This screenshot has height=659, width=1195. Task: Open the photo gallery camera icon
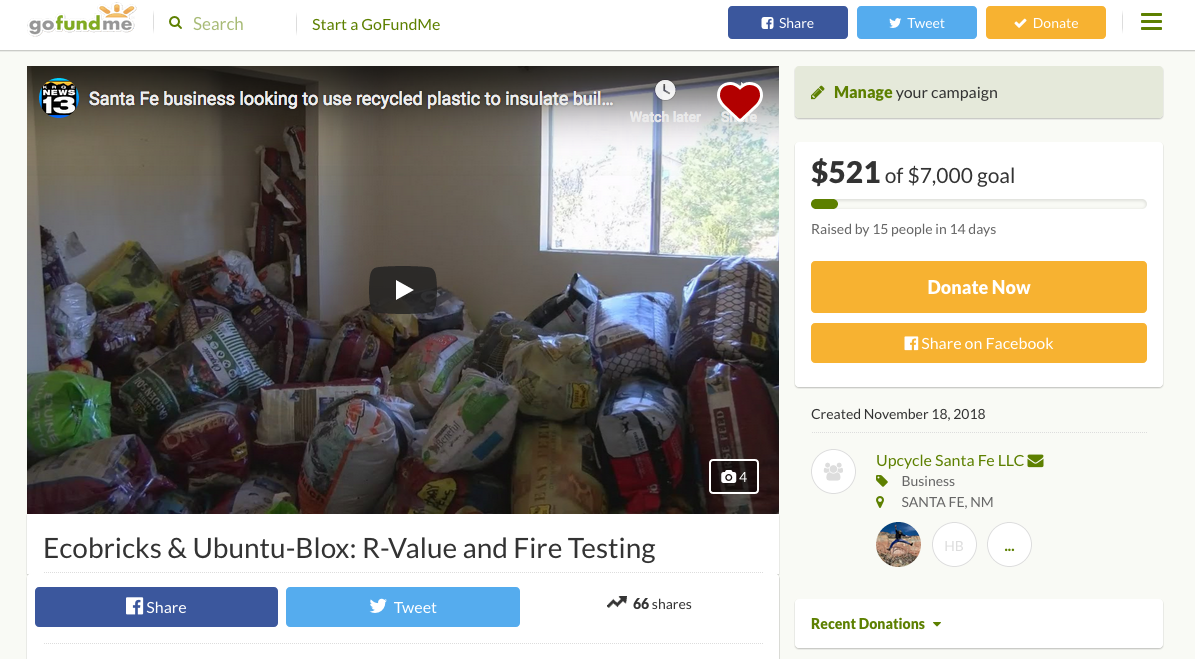(734, 477)
